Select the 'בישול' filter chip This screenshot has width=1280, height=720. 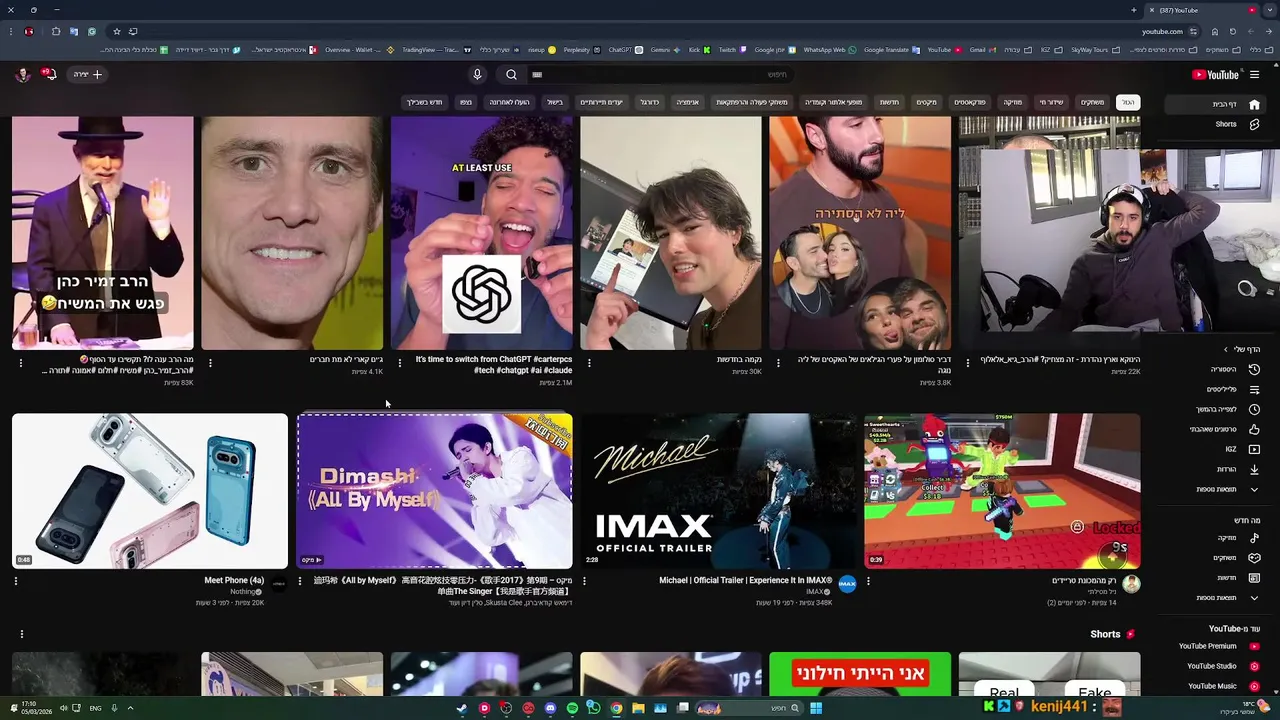(555, 102)
